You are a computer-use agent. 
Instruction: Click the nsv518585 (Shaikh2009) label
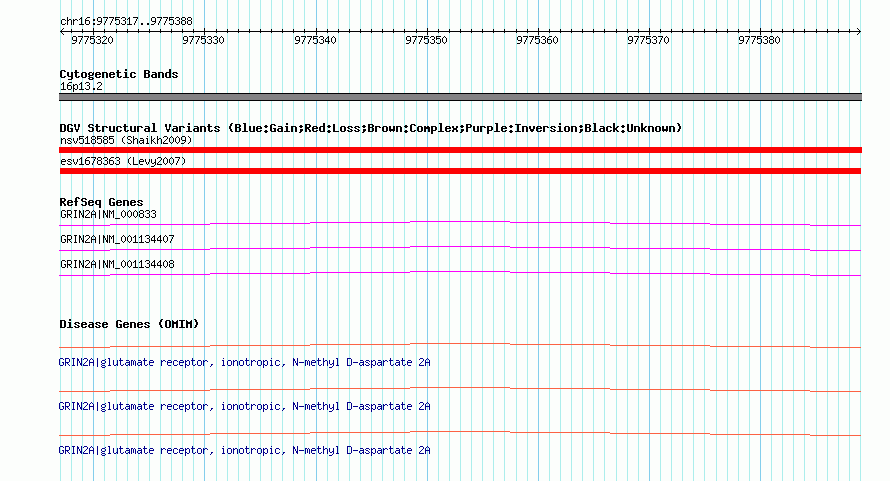pos(126,140)
